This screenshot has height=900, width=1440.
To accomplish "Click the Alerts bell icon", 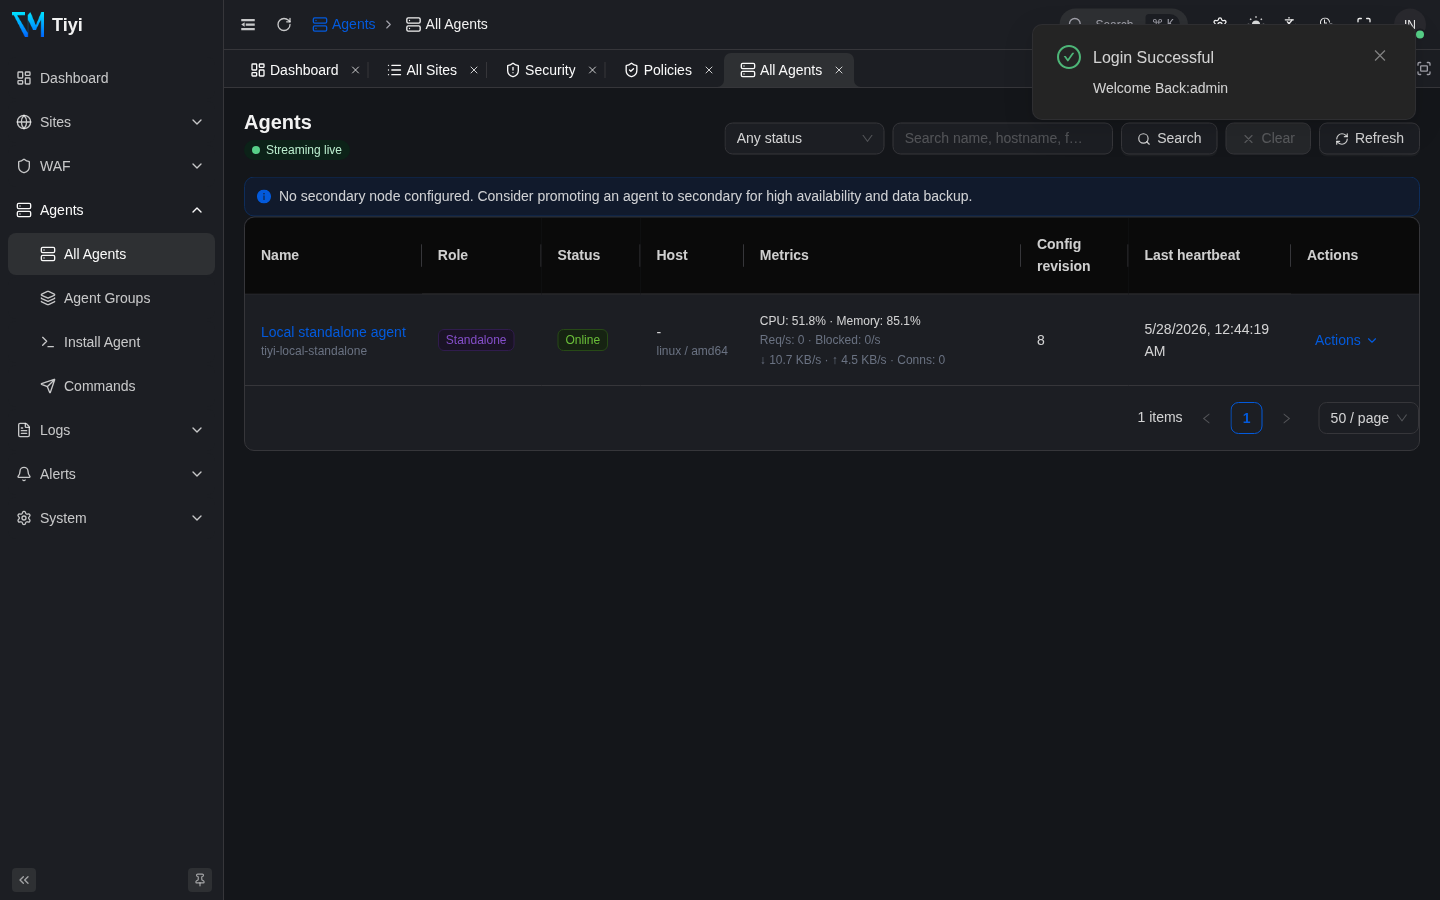I will click(x=24, y=474).
